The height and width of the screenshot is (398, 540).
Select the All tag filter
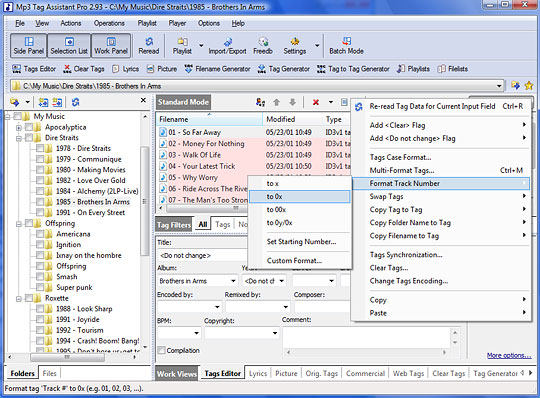click(203, 224)
